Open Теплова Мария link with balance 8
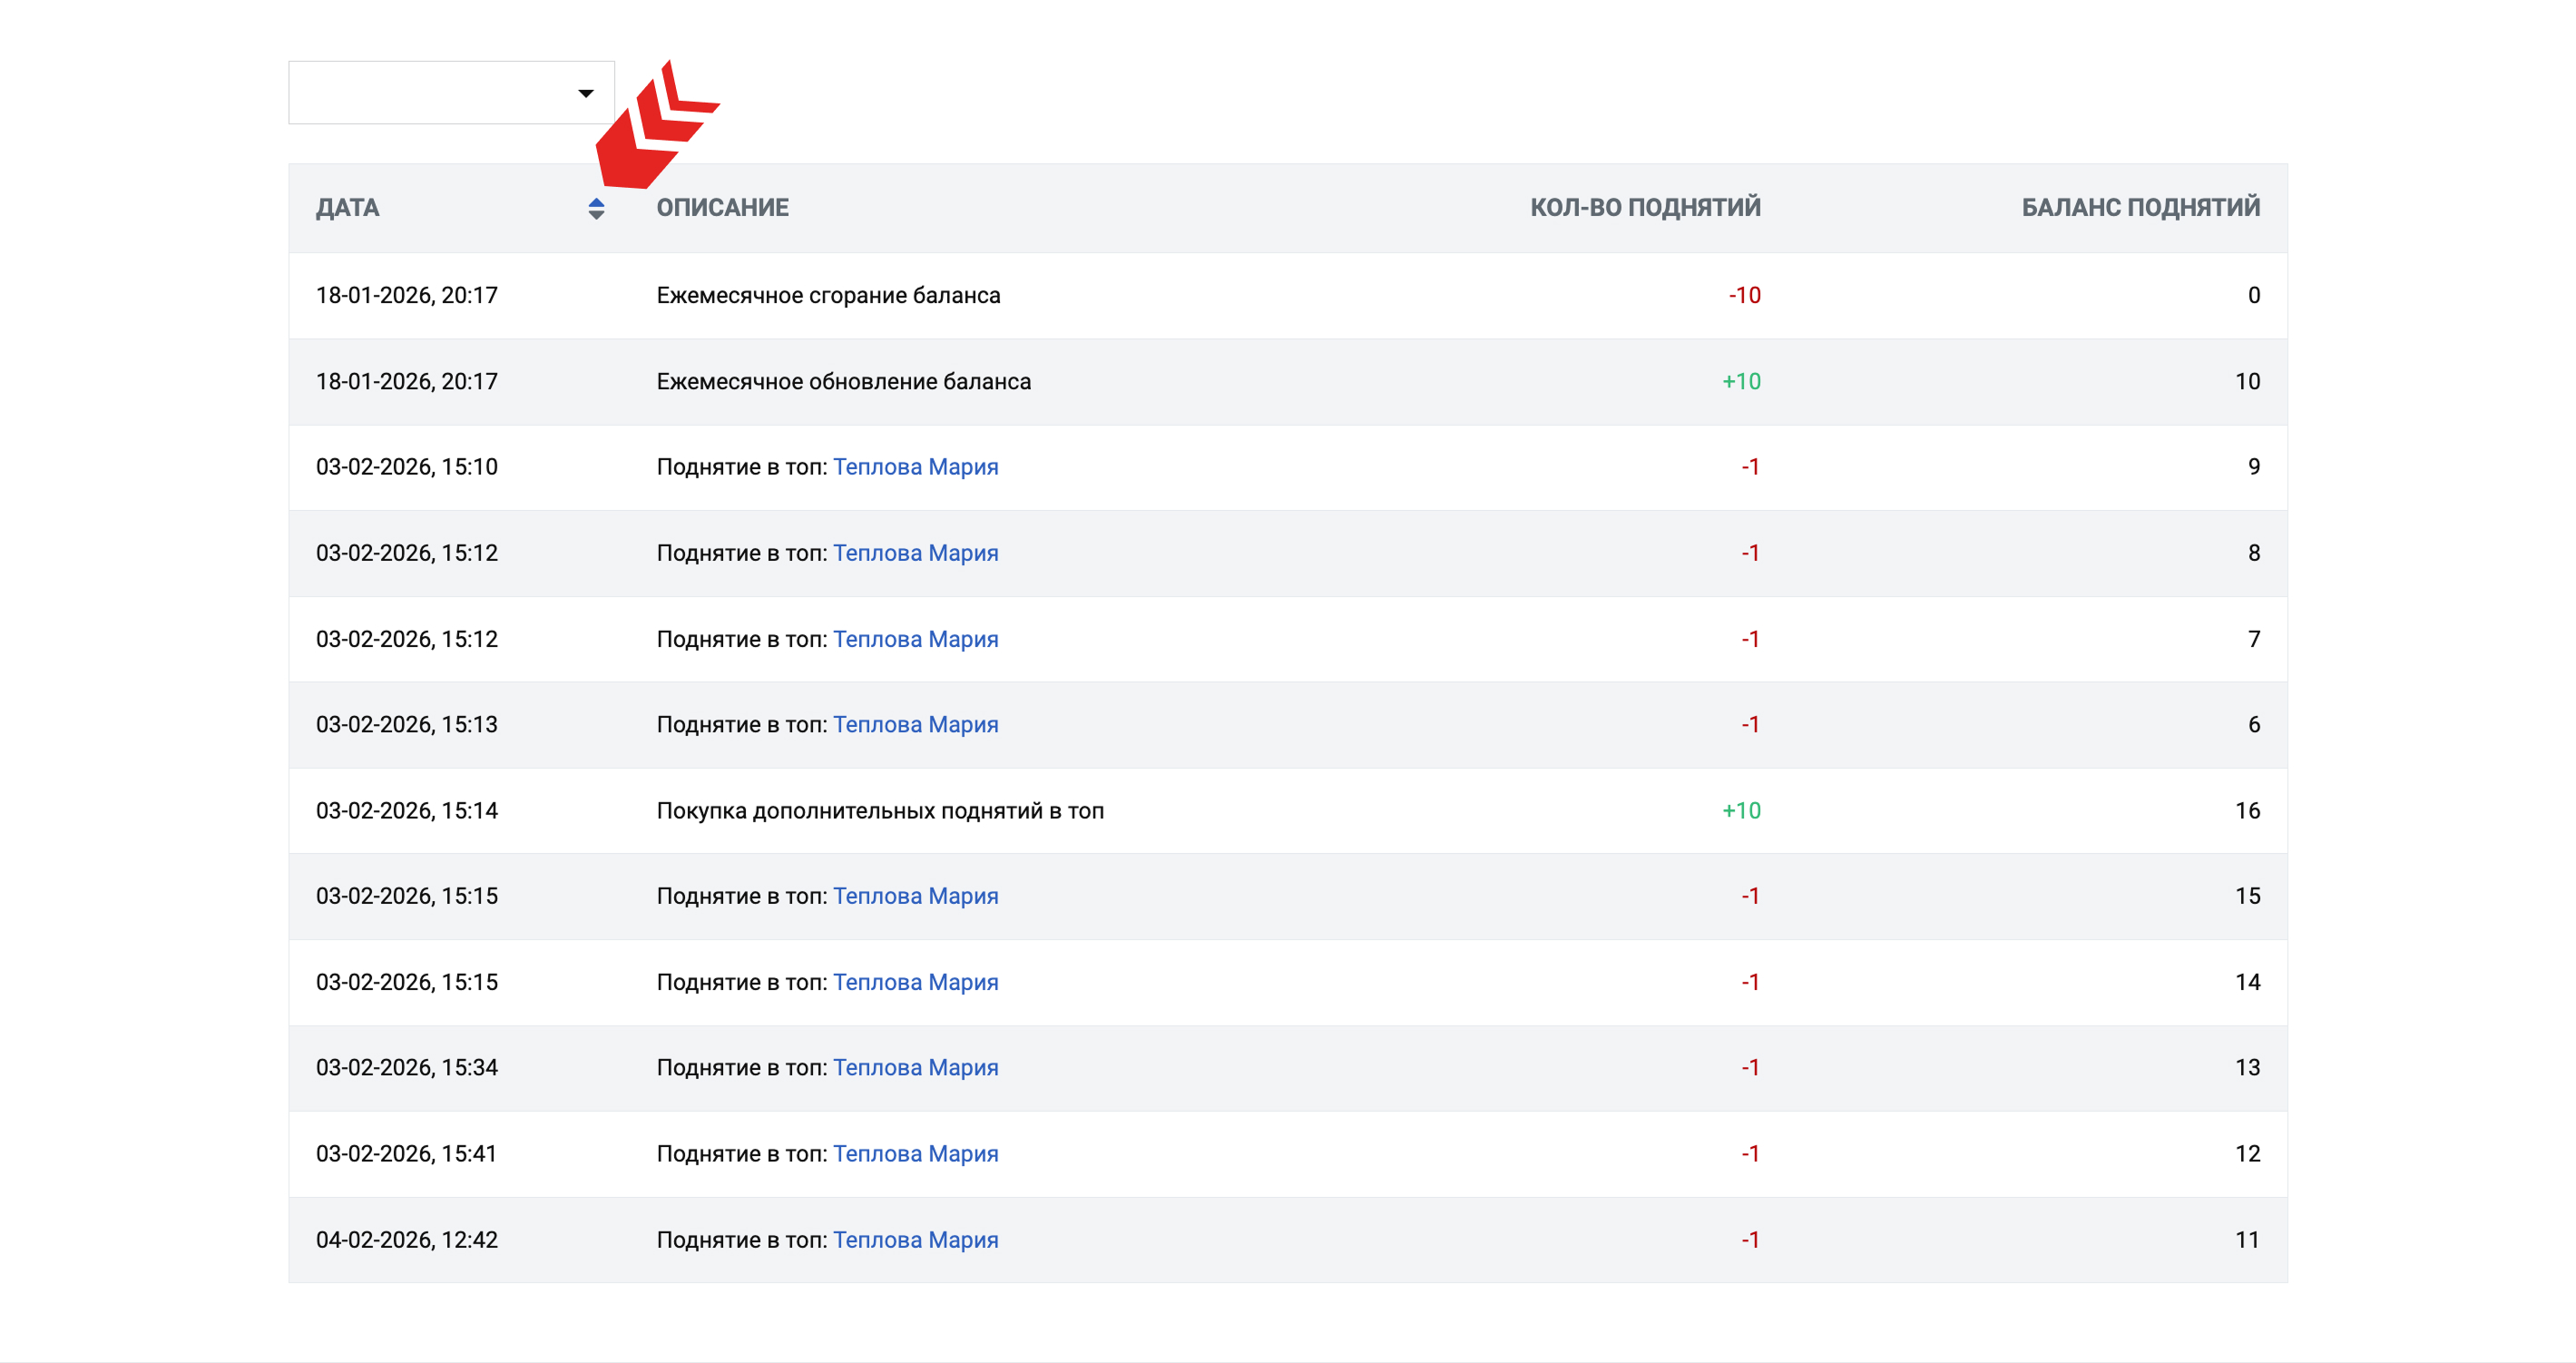Image resolution: width=2576 pixels, height=1363 pixels. pos(915,553)
